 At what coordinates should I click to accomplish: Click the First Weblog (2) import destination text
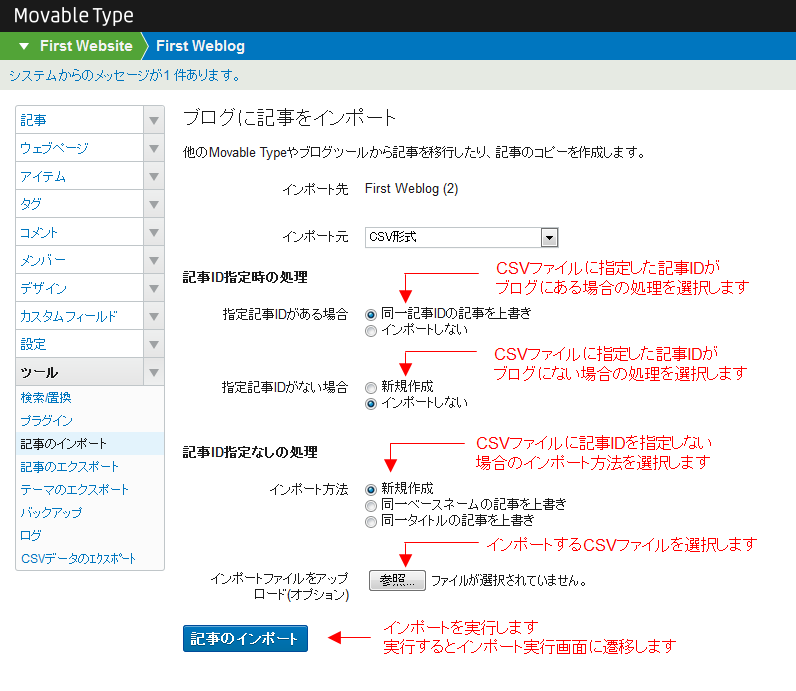point(412,189)
